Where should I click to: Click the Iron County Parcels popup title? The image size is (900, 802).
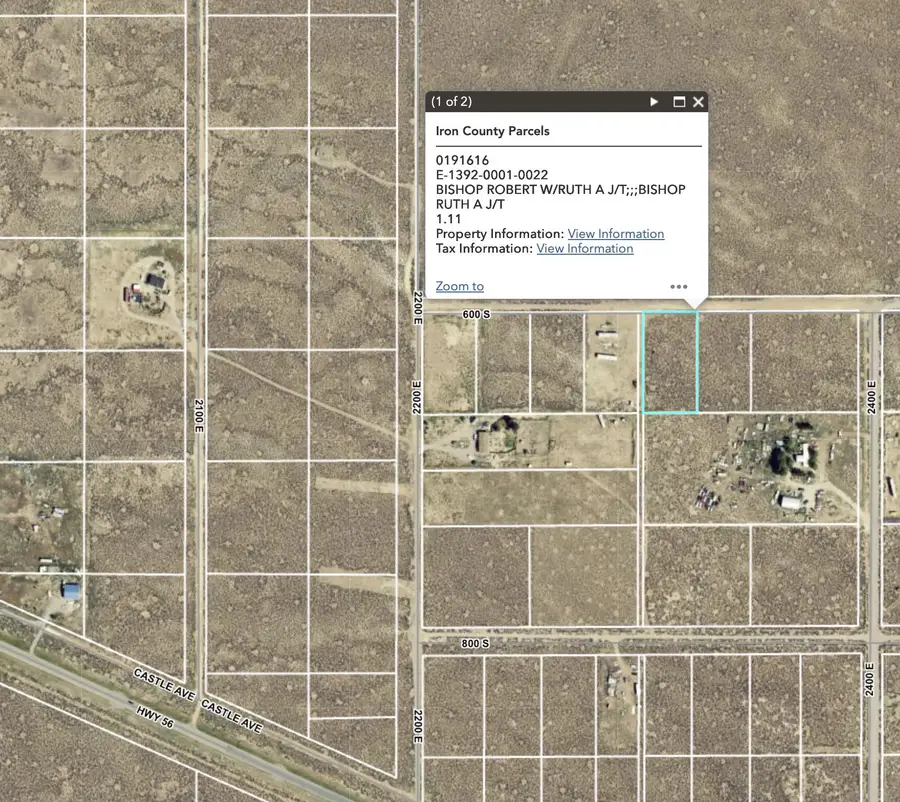pyautogui.click(x=492, y=130)
